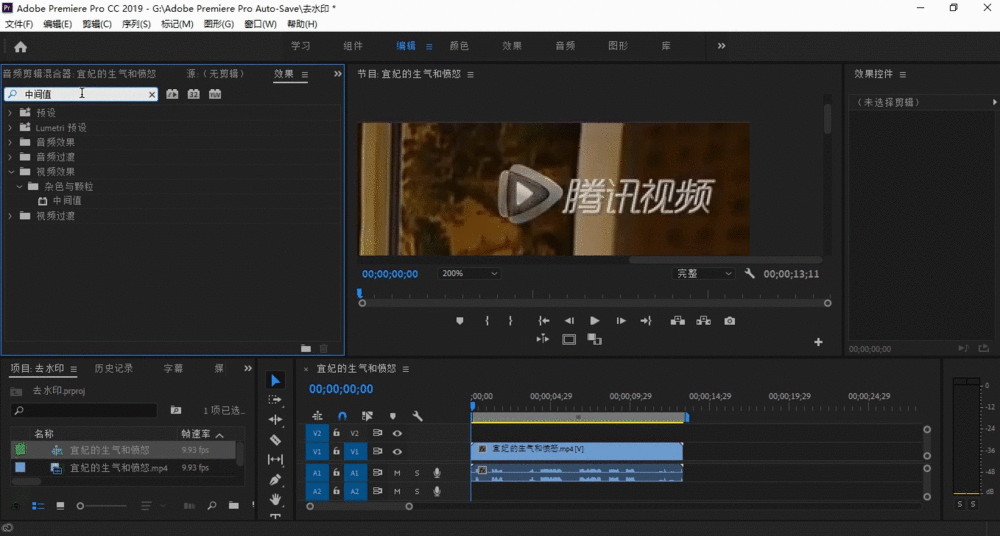
Task: Add a marker in the timeline header
Action: pyautogui.click(x=392, y=416)
